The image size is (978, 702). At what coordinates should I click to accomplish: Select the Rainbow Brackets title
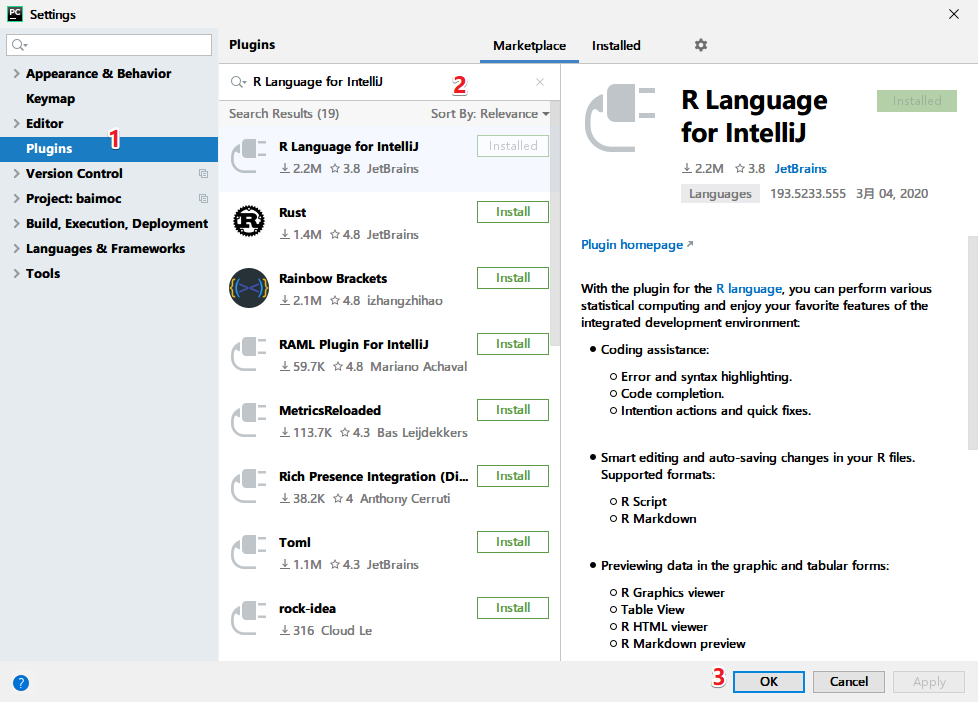pyautogui.click(x=333, y=278)
